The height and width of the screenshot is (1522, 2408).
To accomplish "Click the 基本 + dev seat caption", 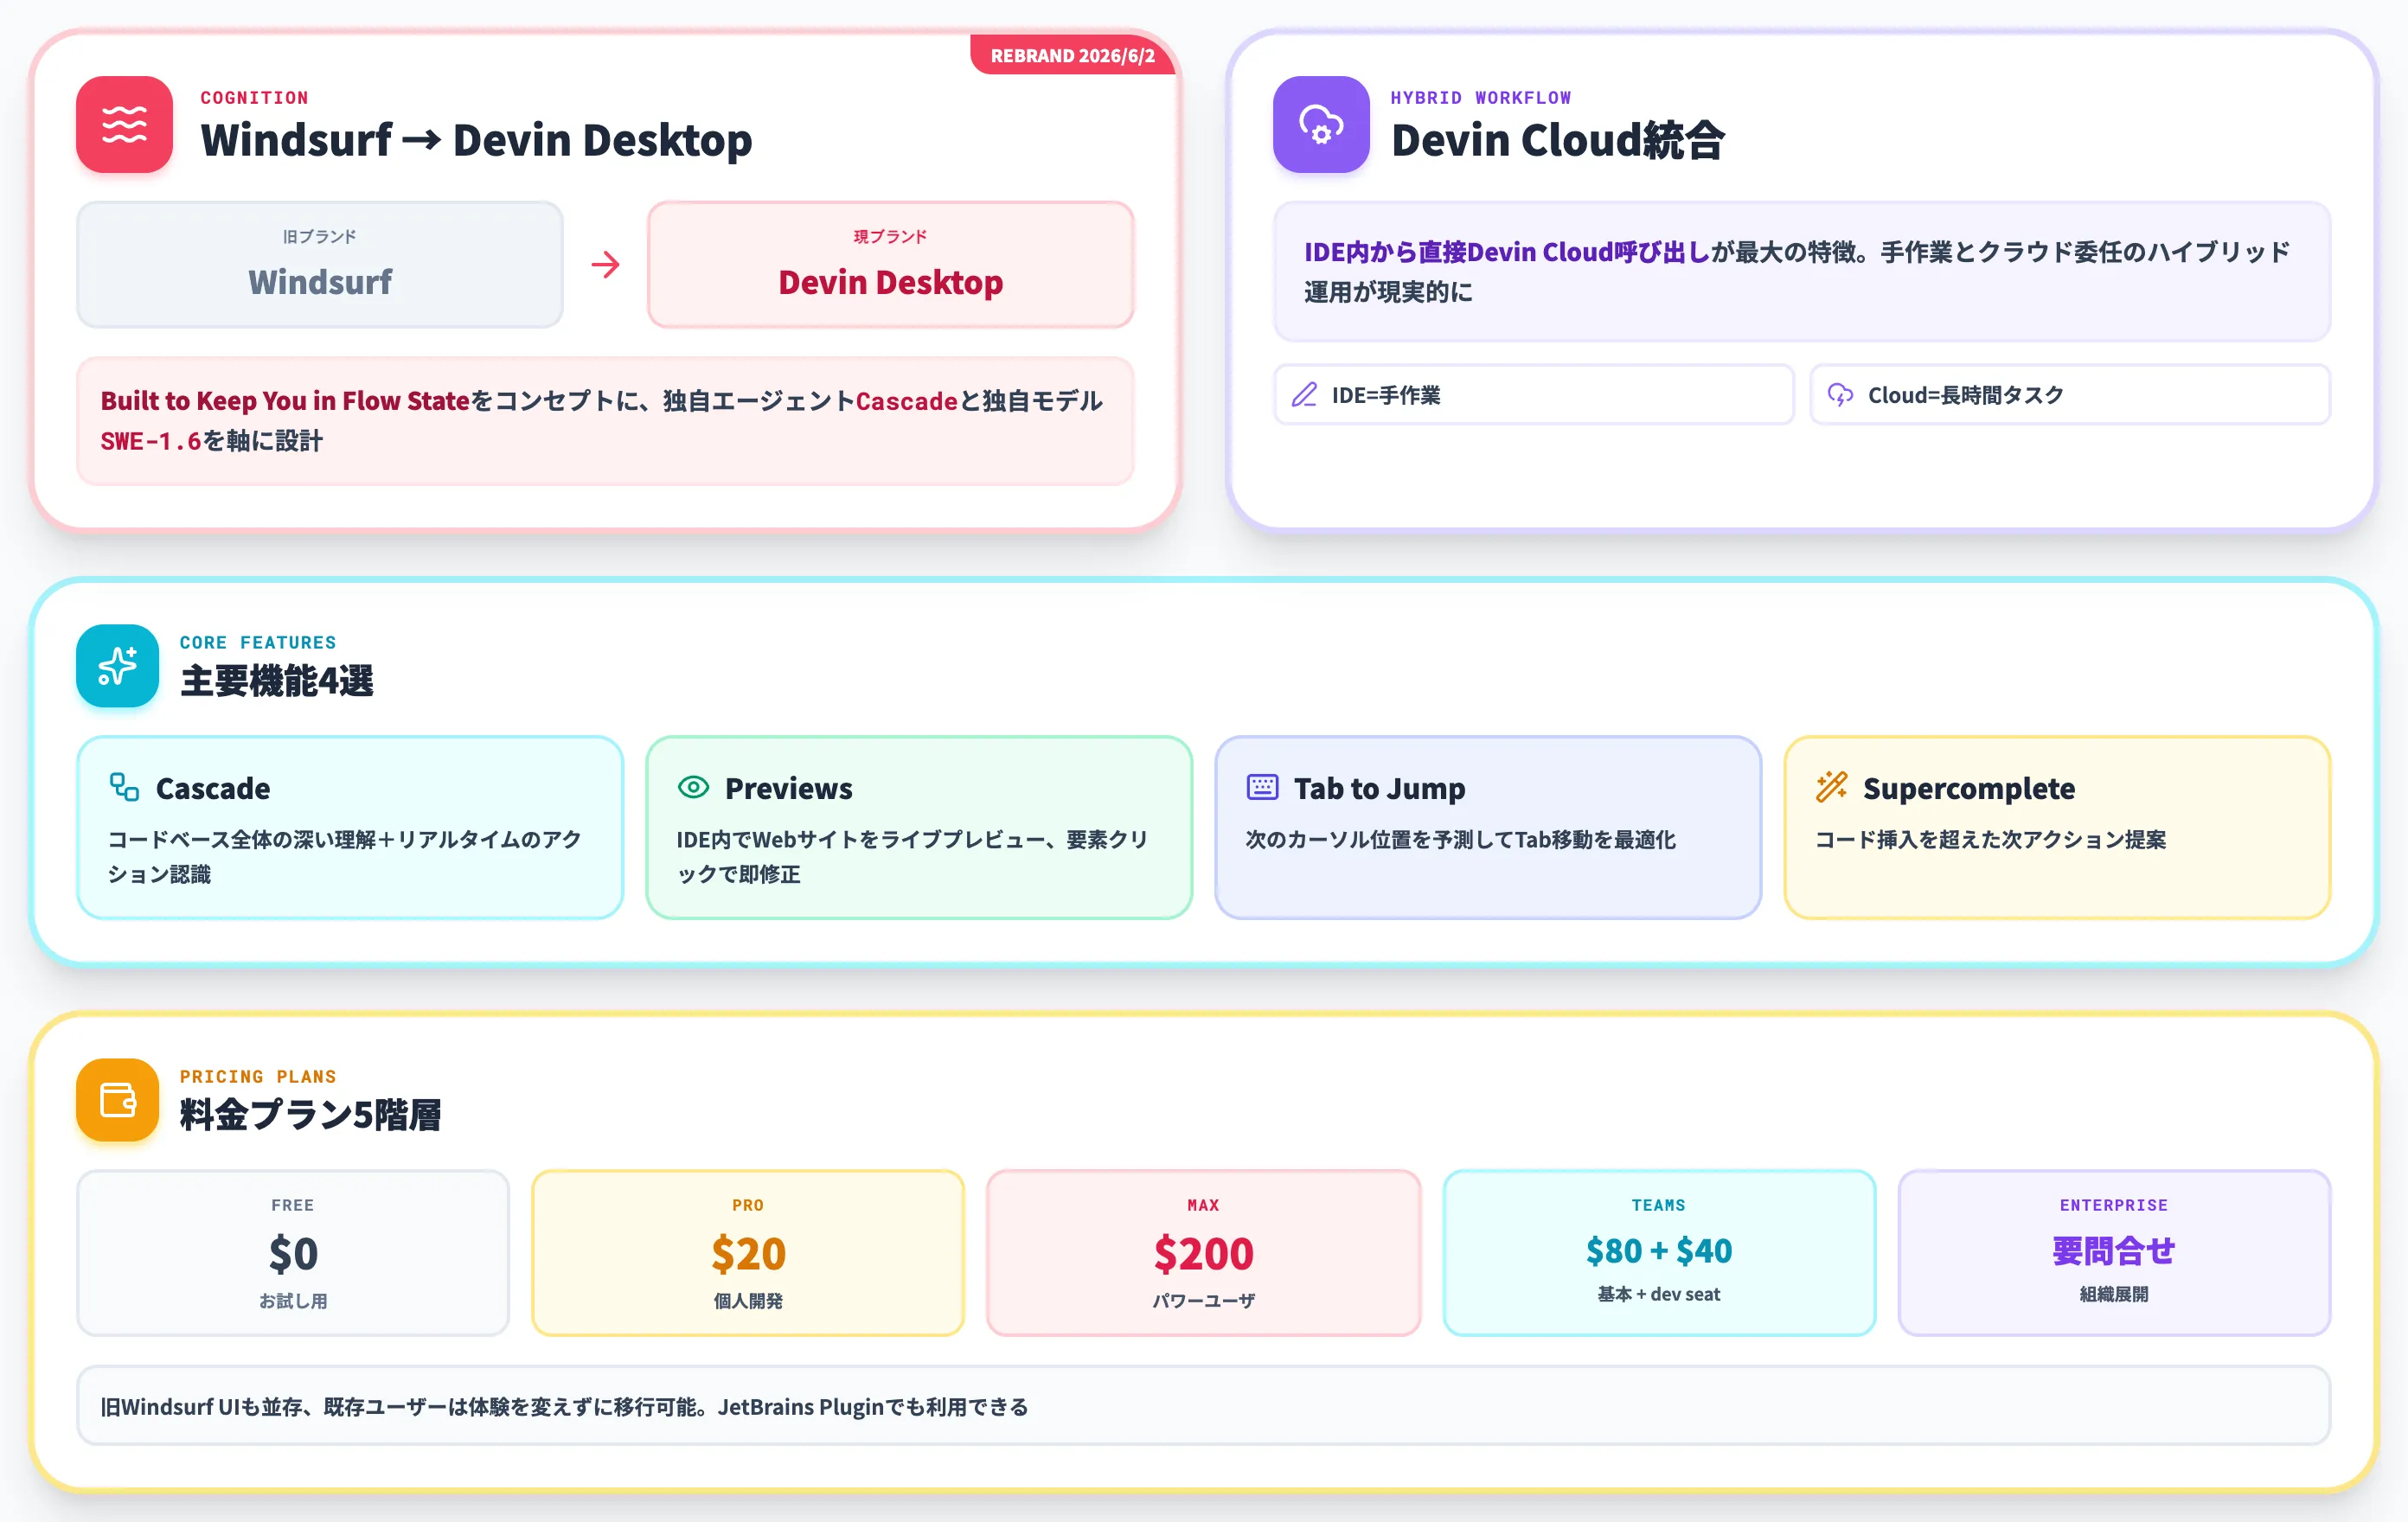I will click(1659, 1294).
